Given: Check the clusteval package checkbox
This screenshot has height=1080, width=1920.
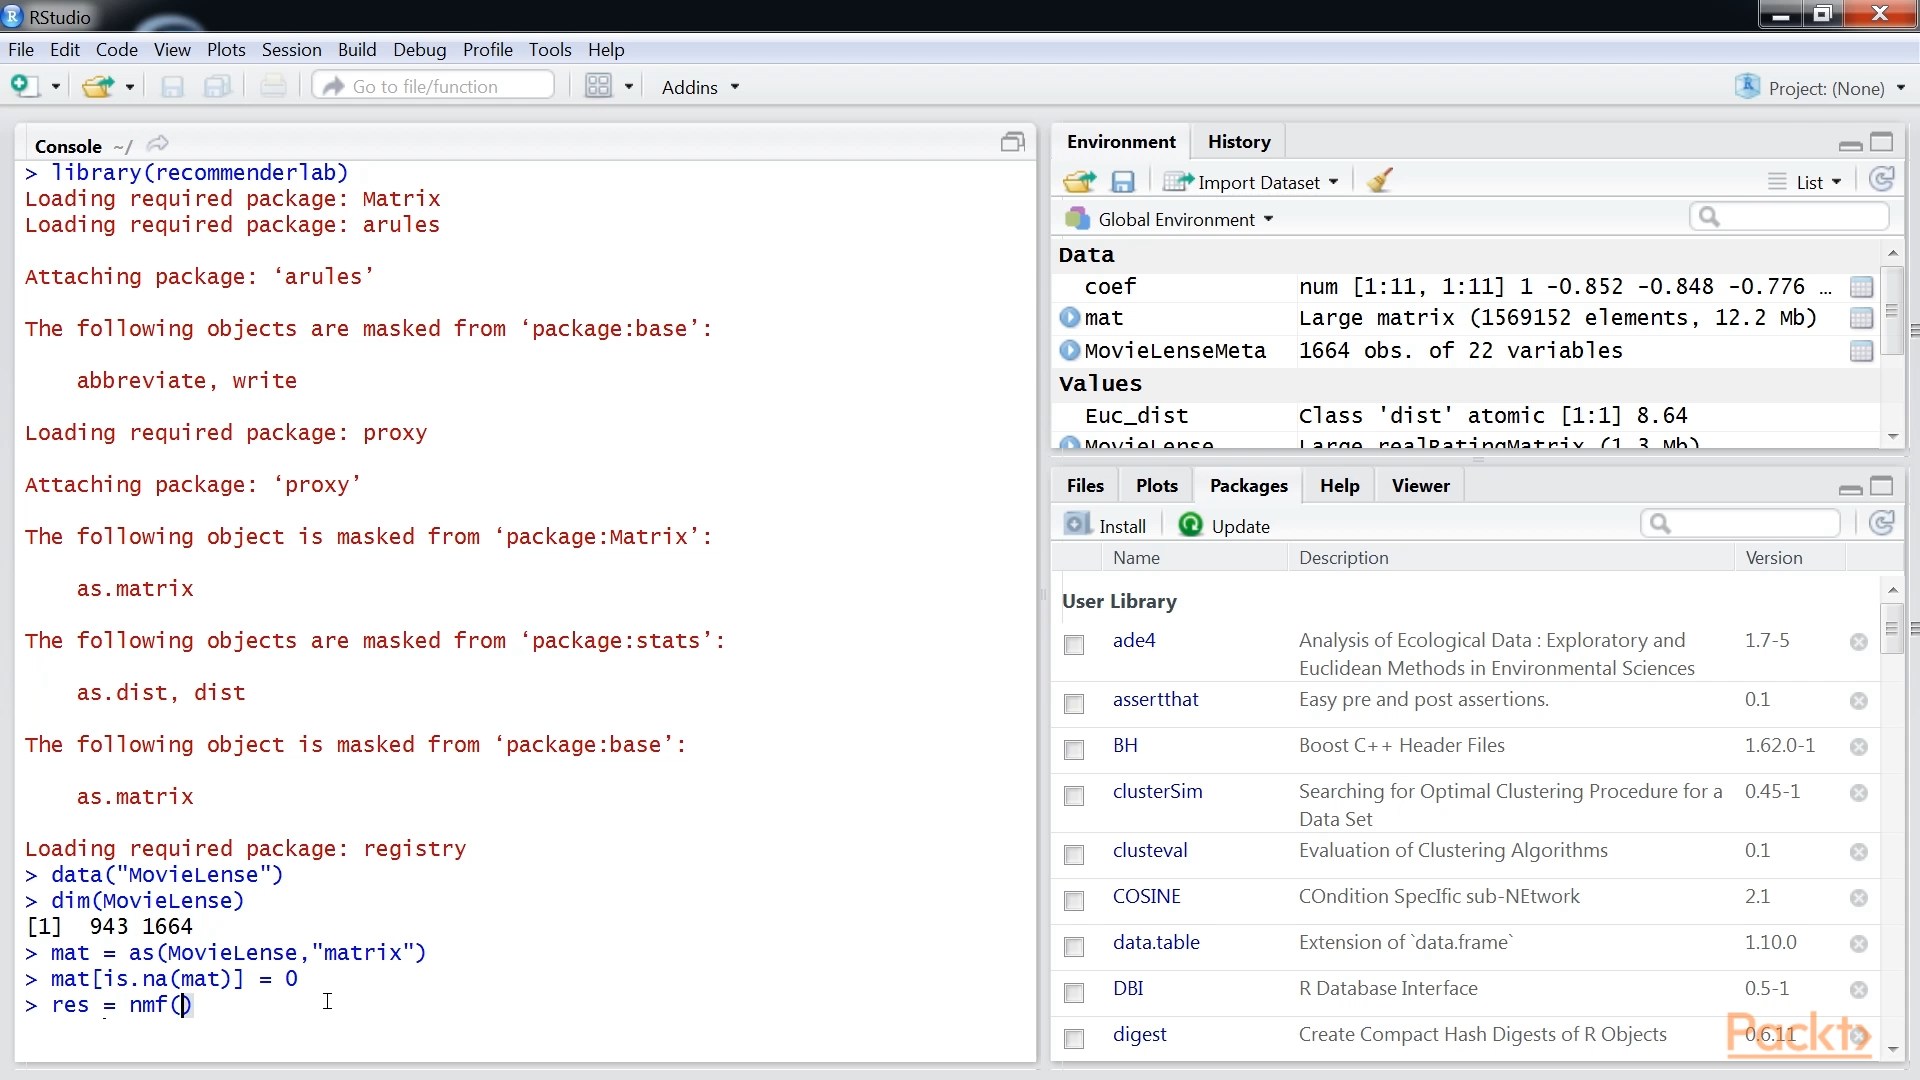Looking at the screenshot, I should [x=1074, y=855].
